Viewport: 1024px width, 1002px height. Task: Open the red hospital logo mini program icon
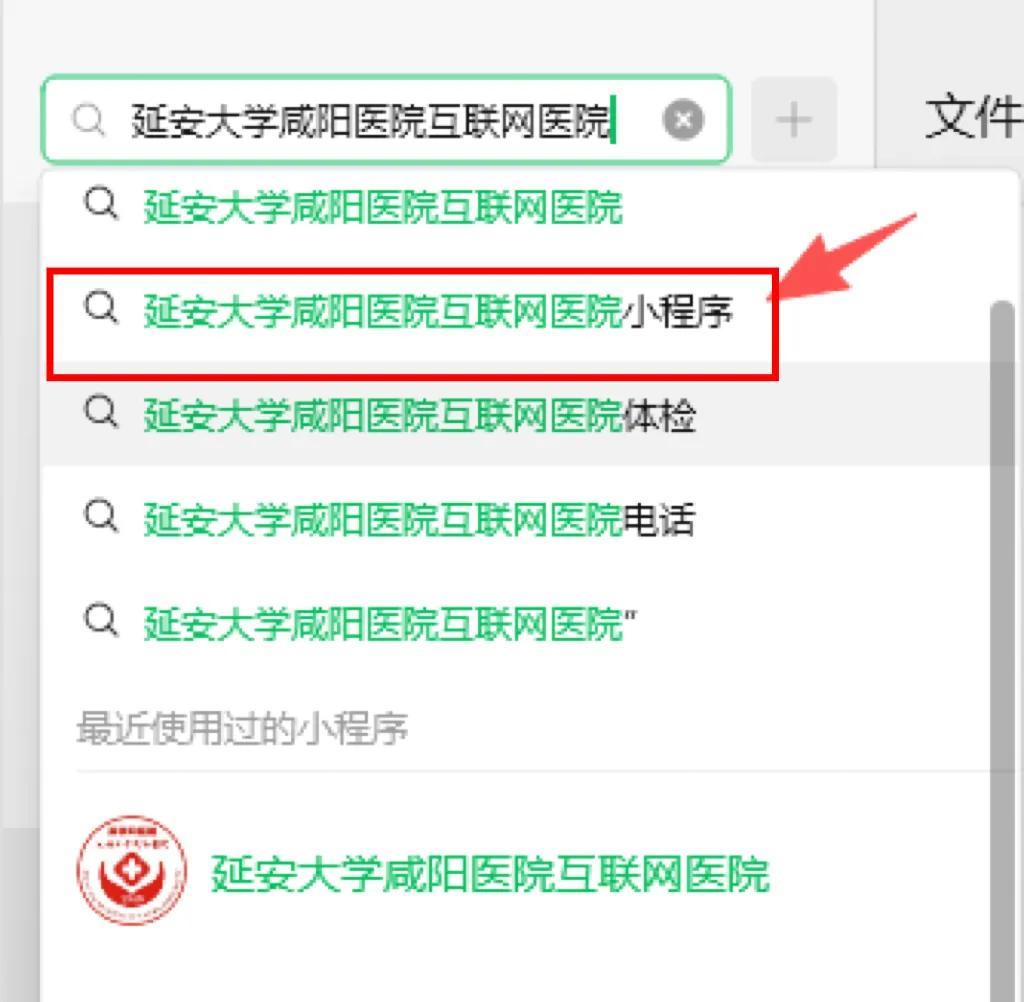[132, 870]
